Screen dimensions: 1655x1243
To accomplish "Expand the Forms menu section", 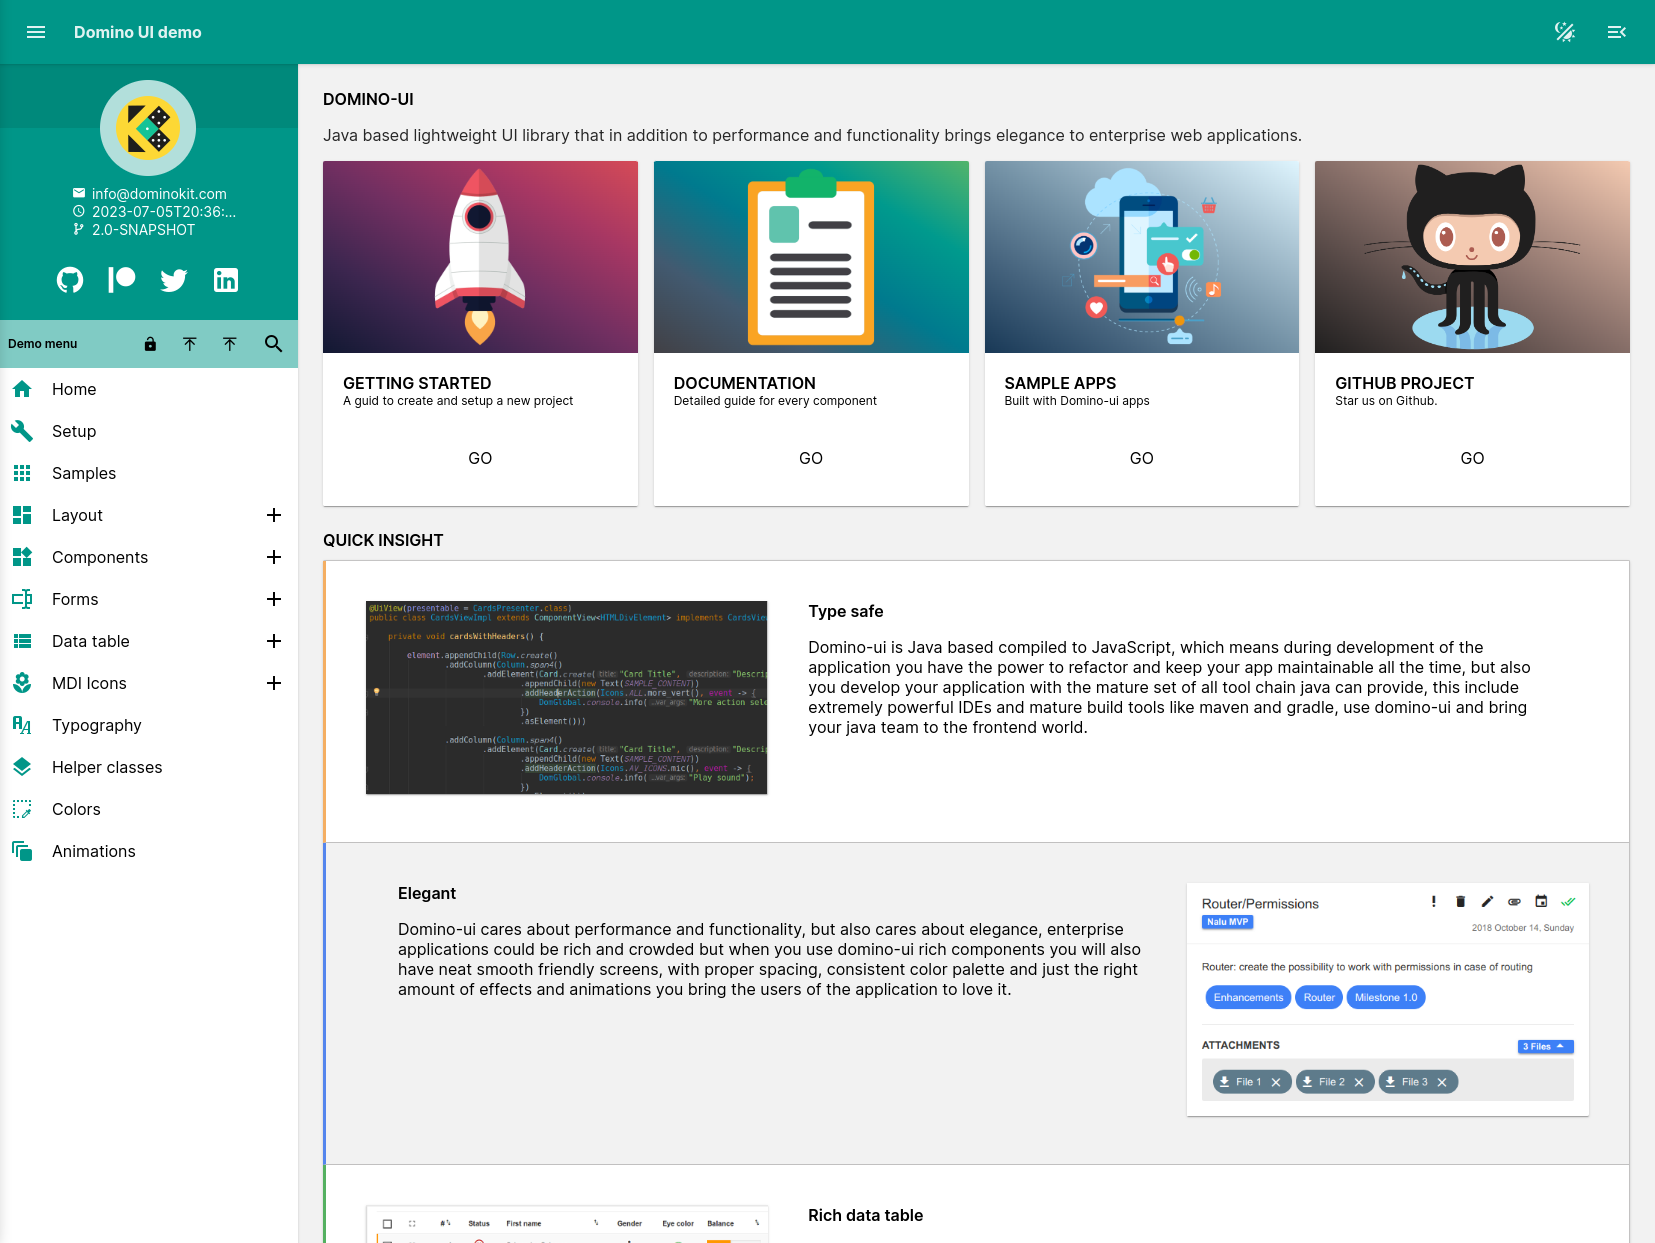I will [273, 599].
